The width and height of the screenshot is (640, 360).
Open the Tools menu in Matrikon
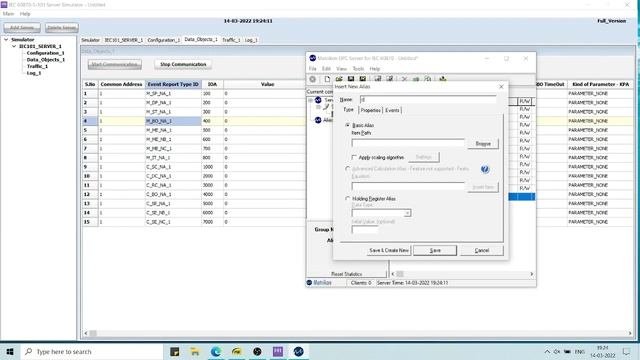pyautogui.click(x=358, y=69)
